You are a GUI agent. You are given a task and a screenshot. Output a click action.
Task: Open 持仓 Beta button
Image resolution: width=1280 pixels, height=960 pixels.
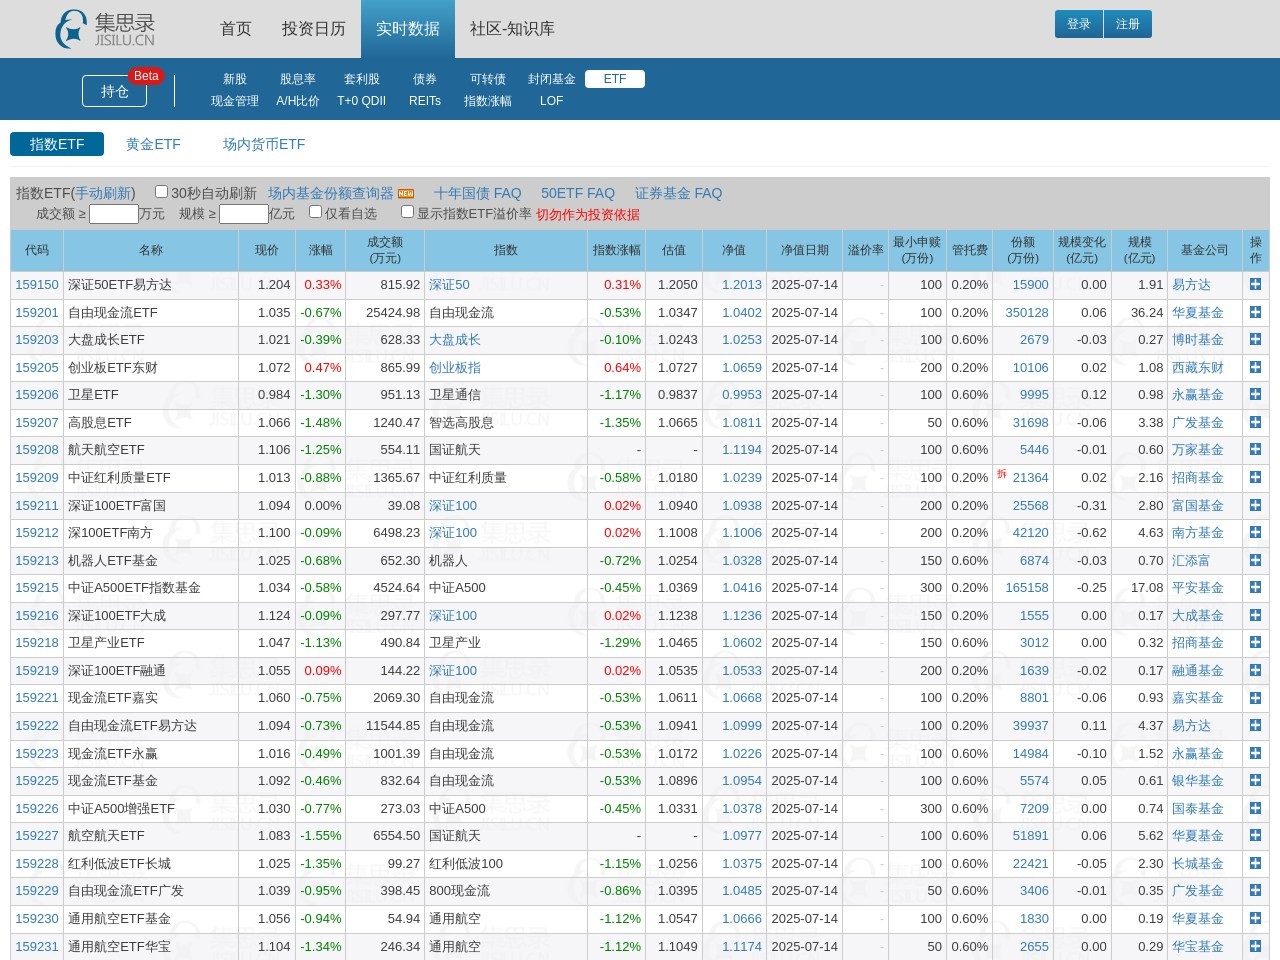(115, 91)
